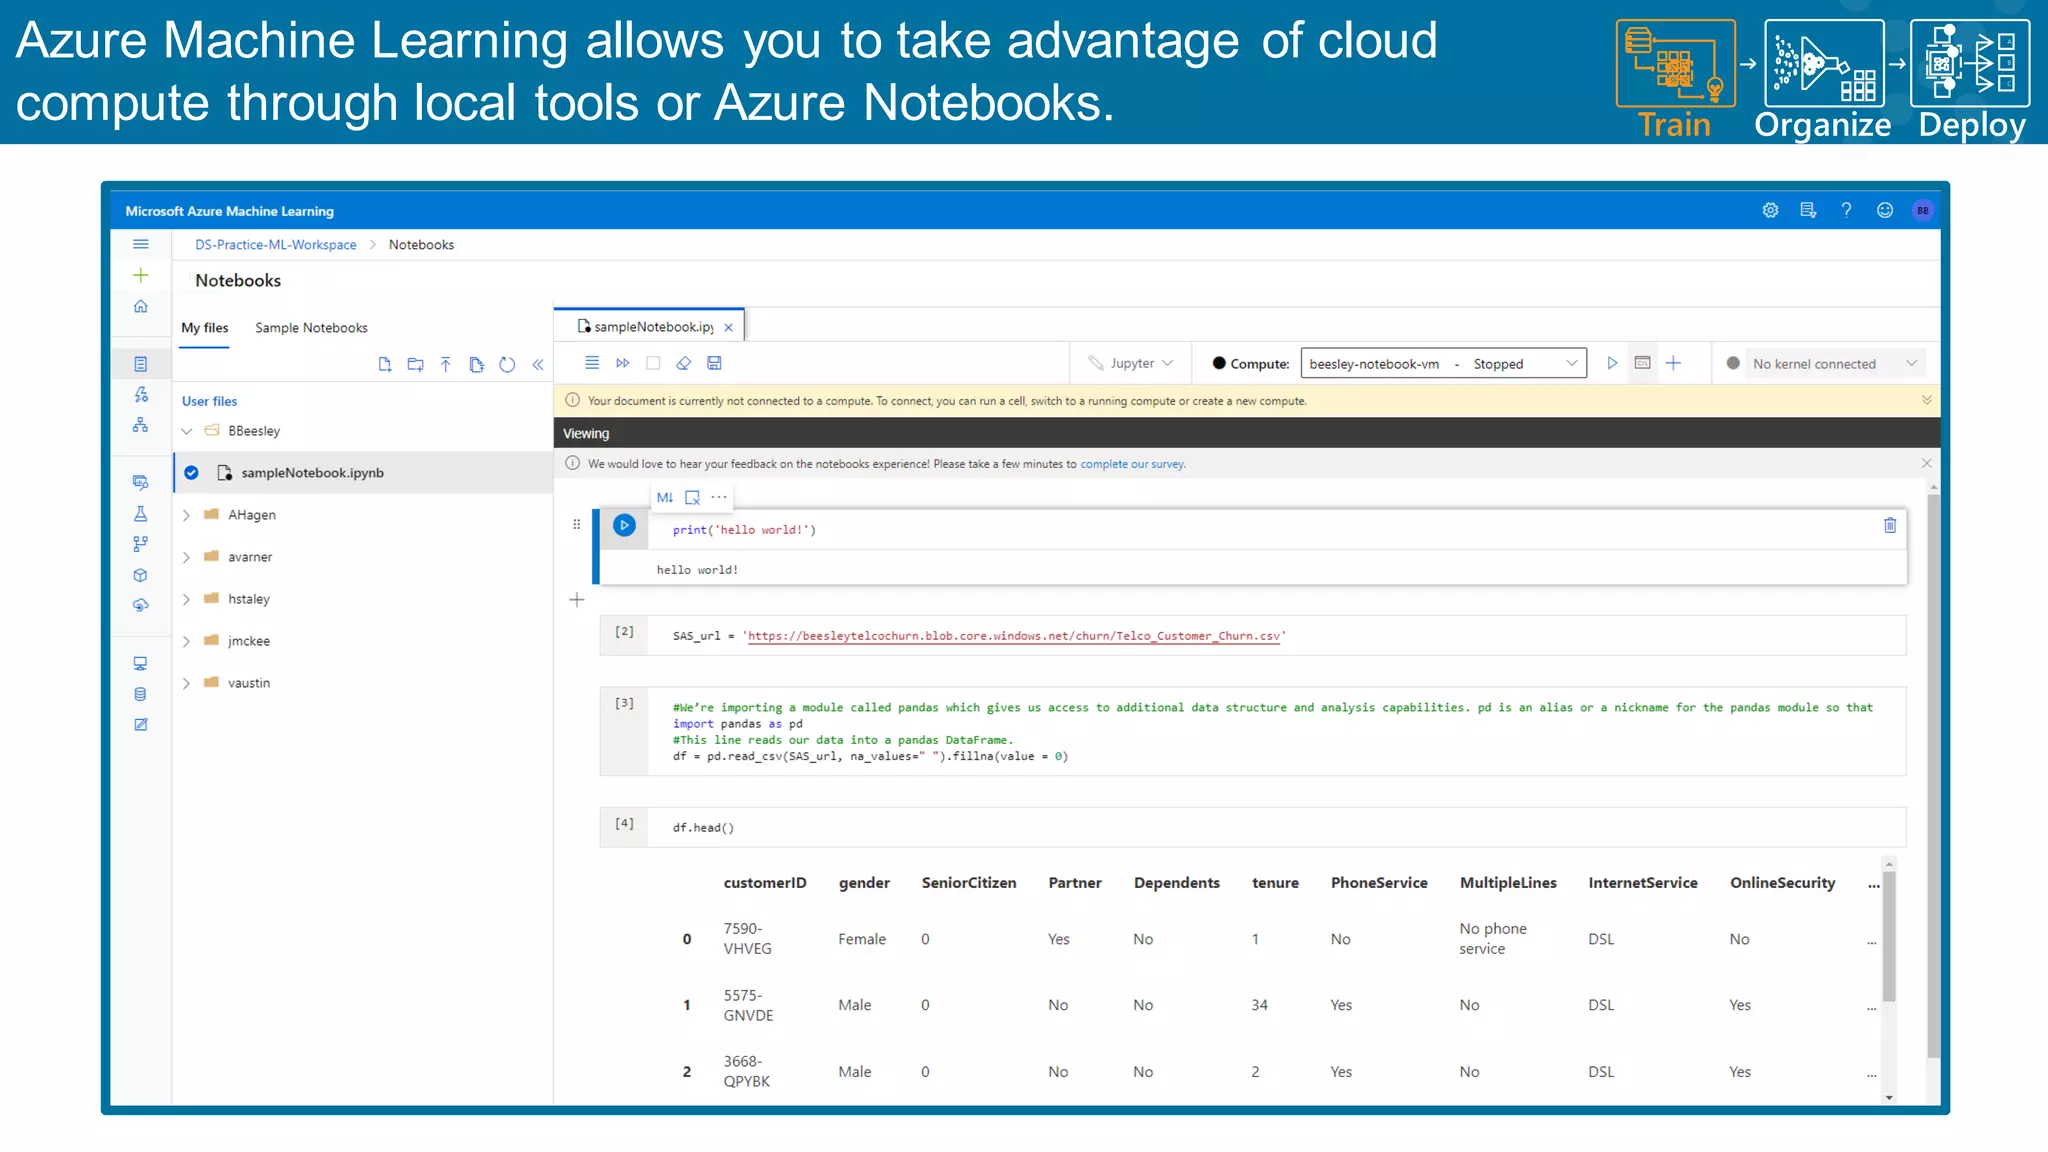Create a new file in file explorer
The height and width of the screenshot is (1152, 2048).
(385, 365)
